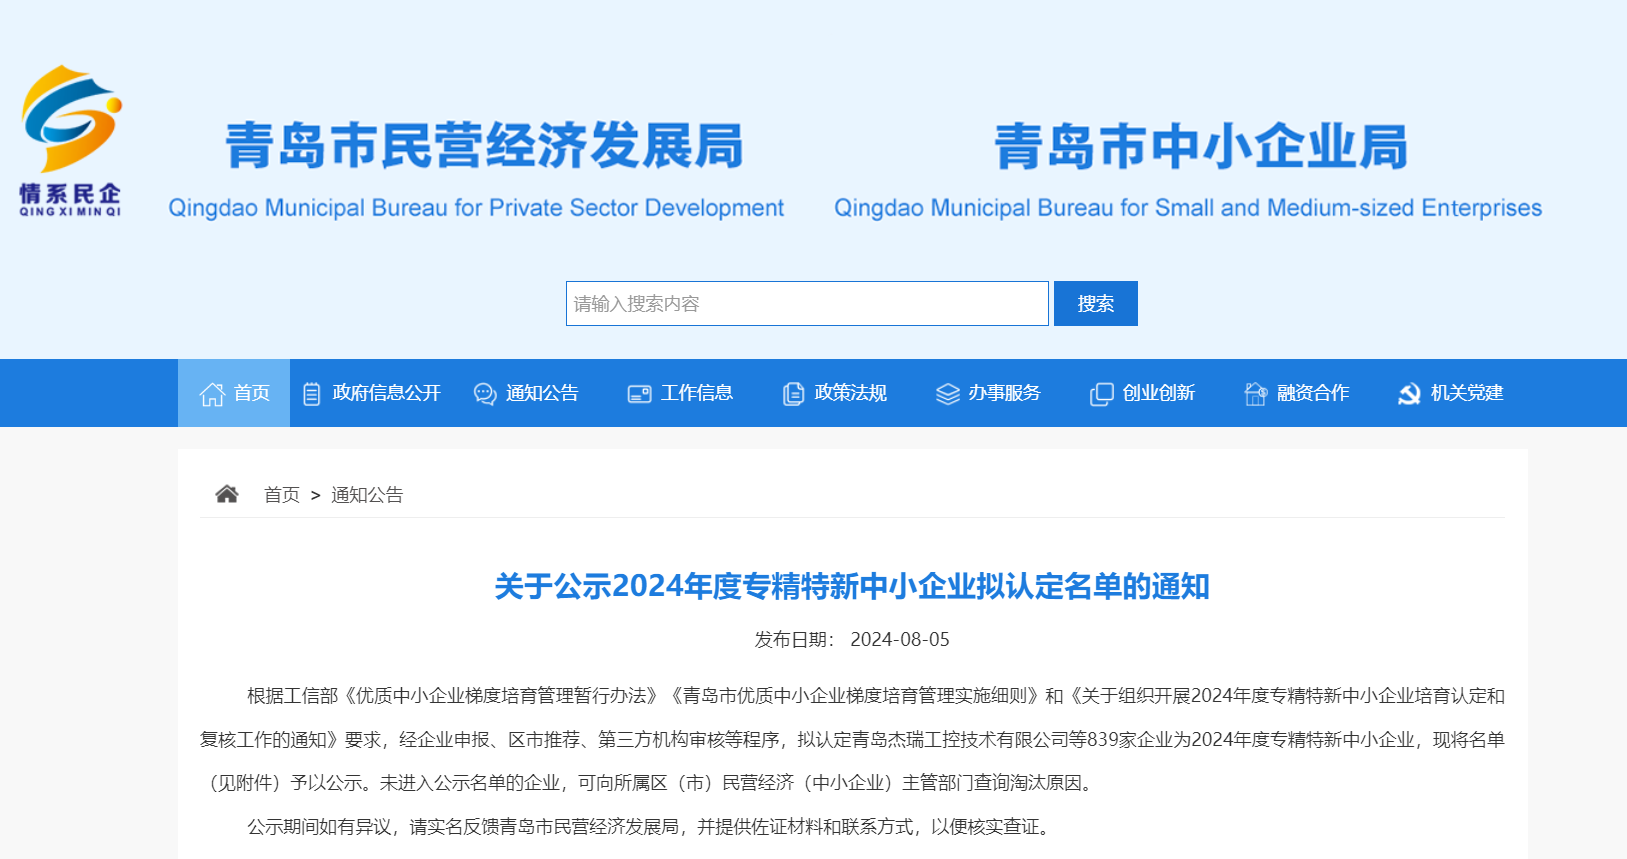Viewport: 1627px width, 859px height.
Task: Select 政策法规 in the navigation bar
Action: [x=850, y=393]
